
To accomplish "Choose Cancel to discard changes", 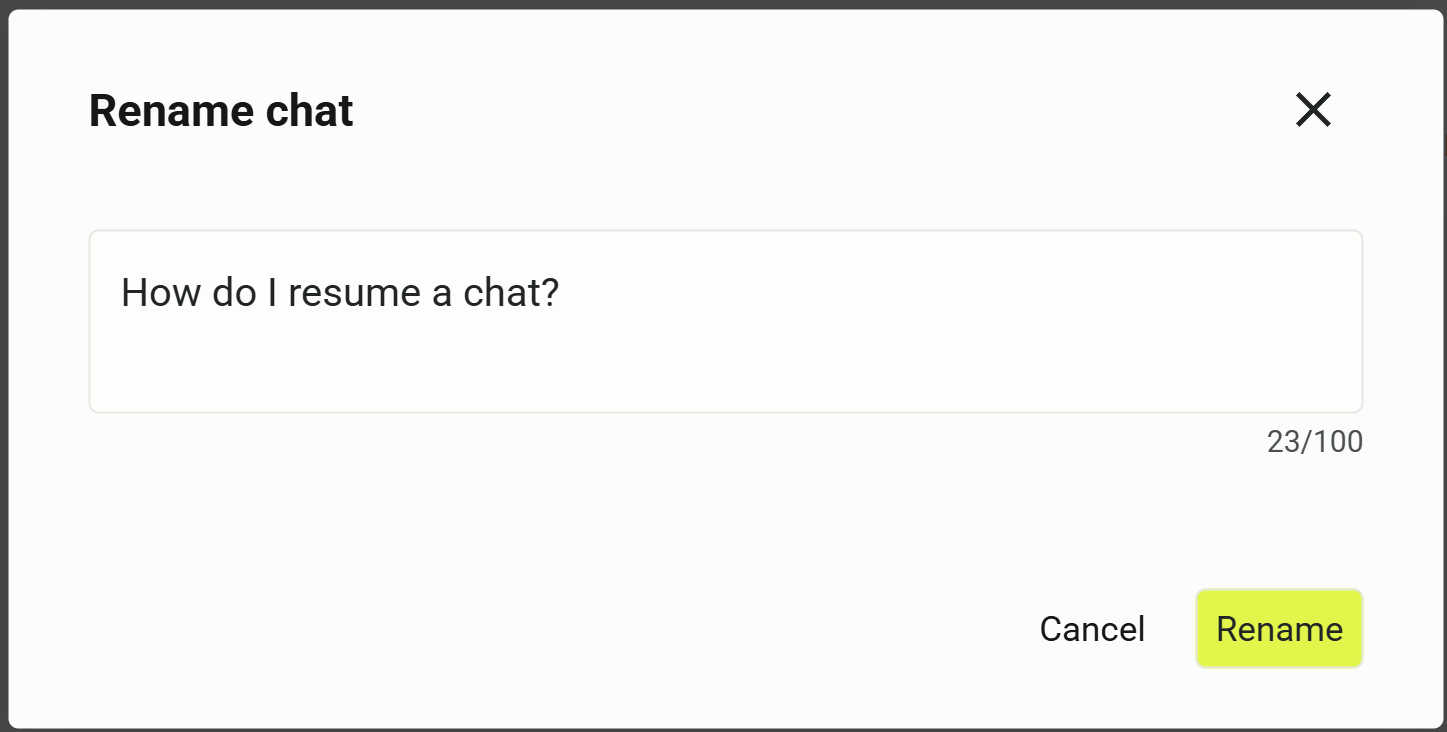I will click(1091, 628).
